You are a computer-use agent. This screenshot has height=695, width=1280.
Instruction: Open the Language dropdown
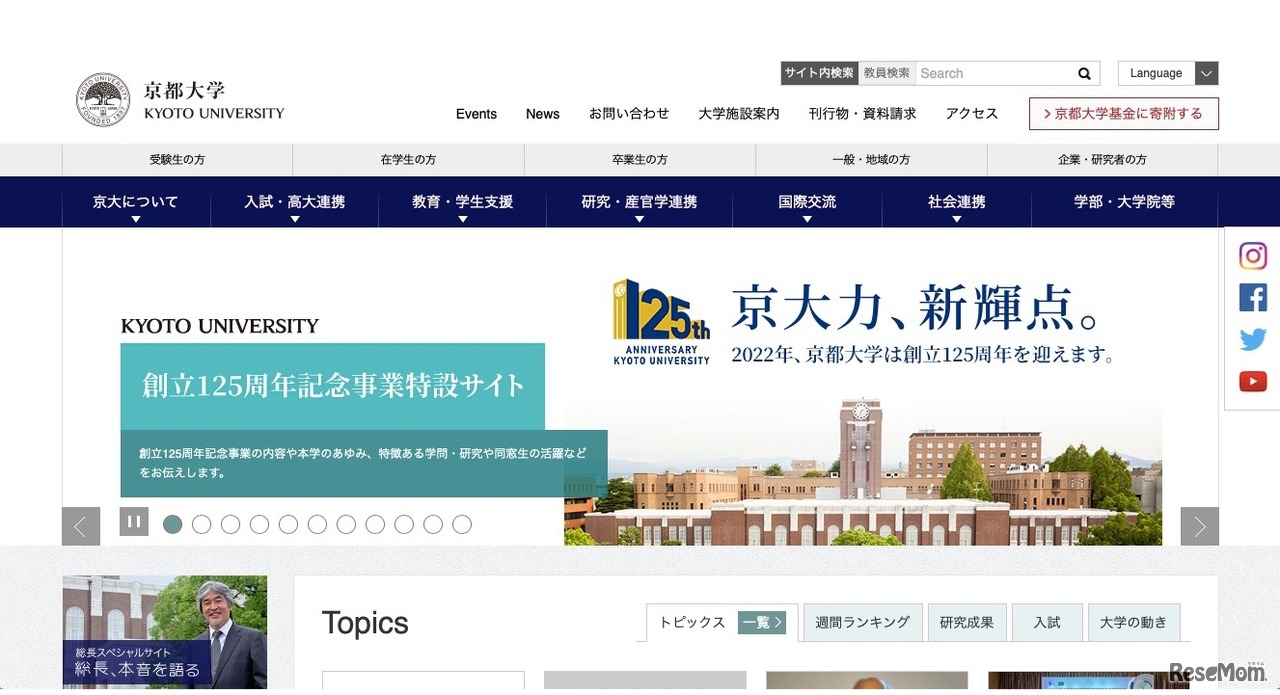coord(1167,73)
